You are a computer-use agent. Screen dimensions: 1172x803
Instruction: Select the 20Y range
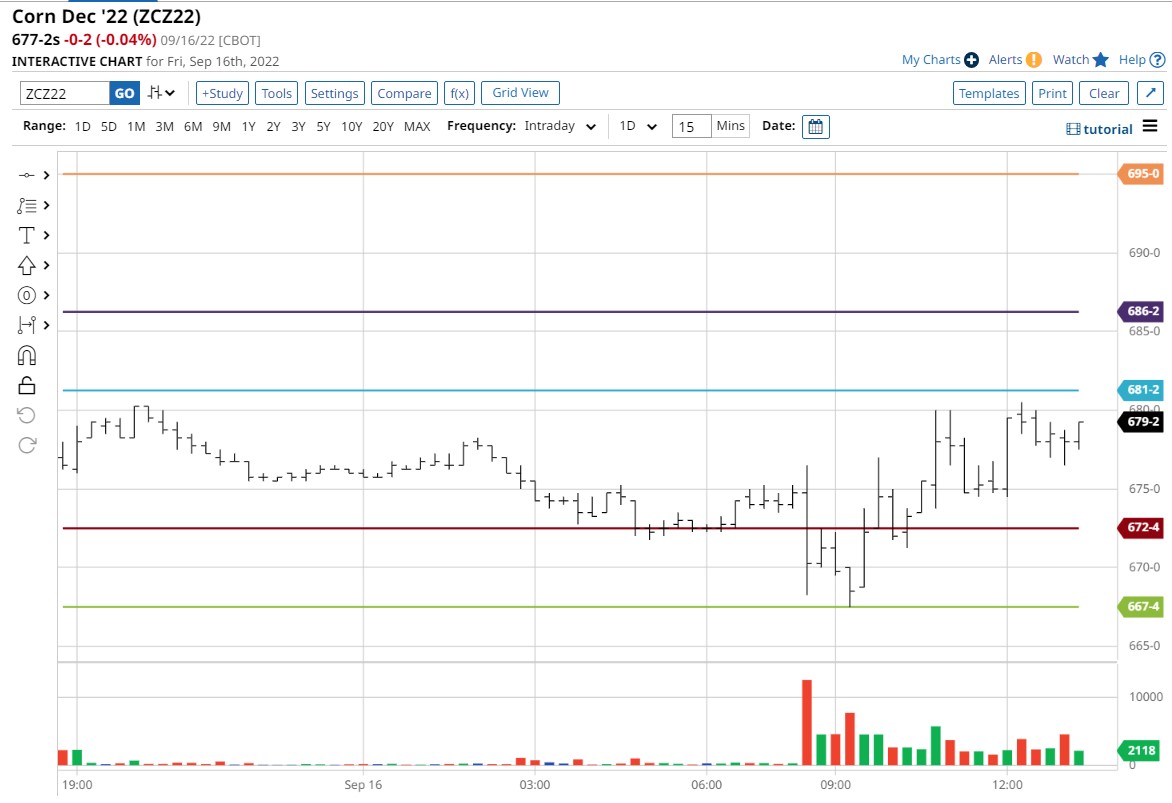(x=383, y=126)
